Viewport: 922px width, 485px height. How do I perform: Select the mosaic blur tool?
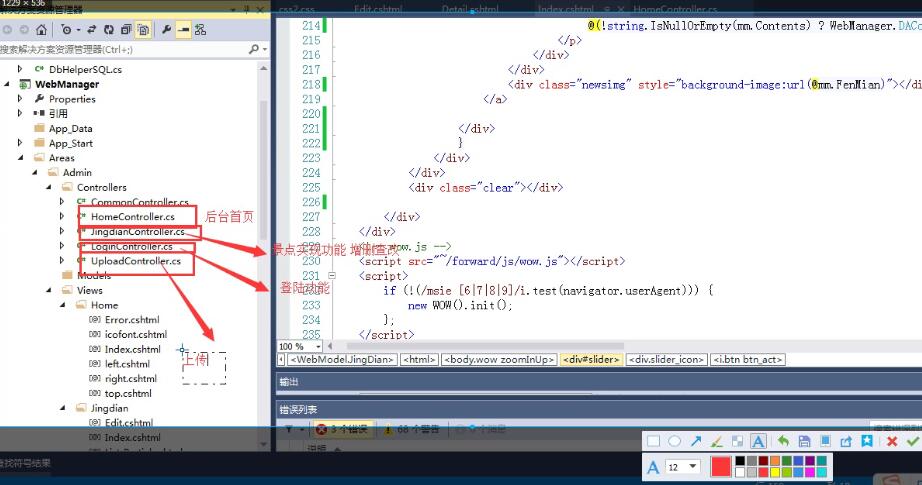coord(737,441)
